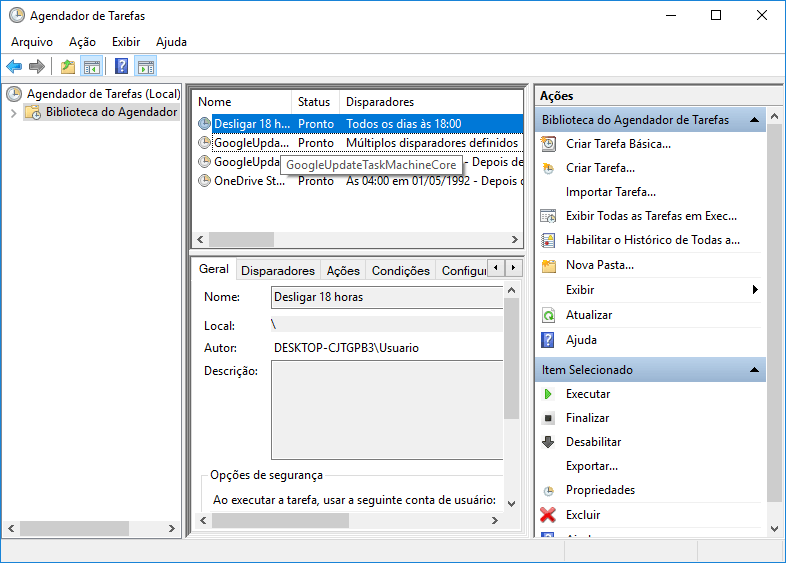Switch to the Condições tab
This screenshot has width=786, height=563.
coord(401,271)
